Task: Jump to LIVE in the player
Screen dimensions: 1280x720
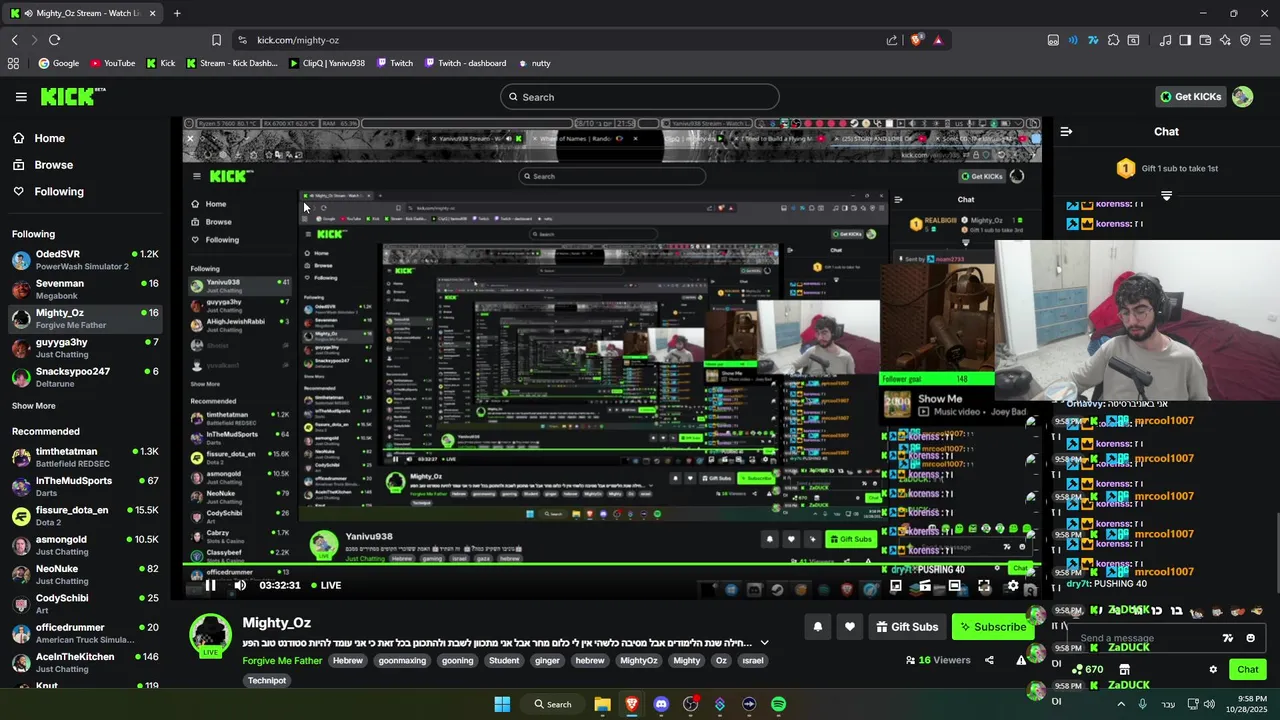Action: 326,586
